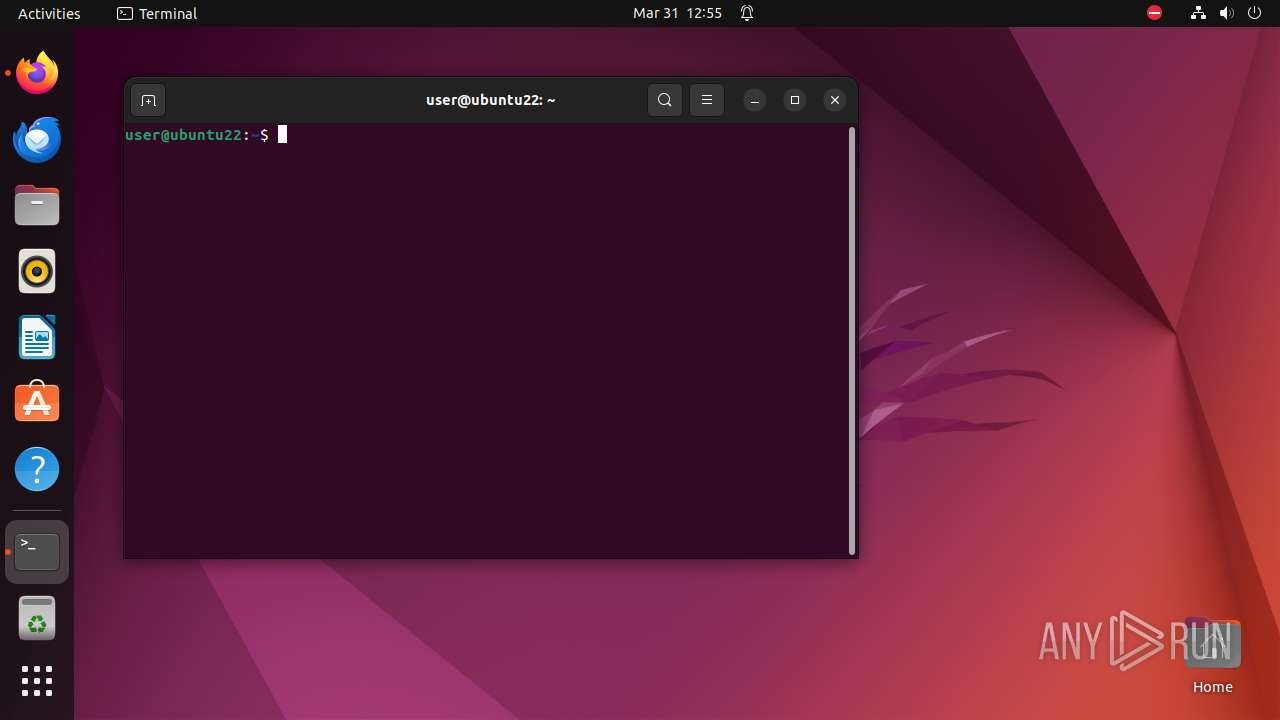
Task: Open the clock calendar Mar 31 12:55
Action: click(x=677, y=14)
